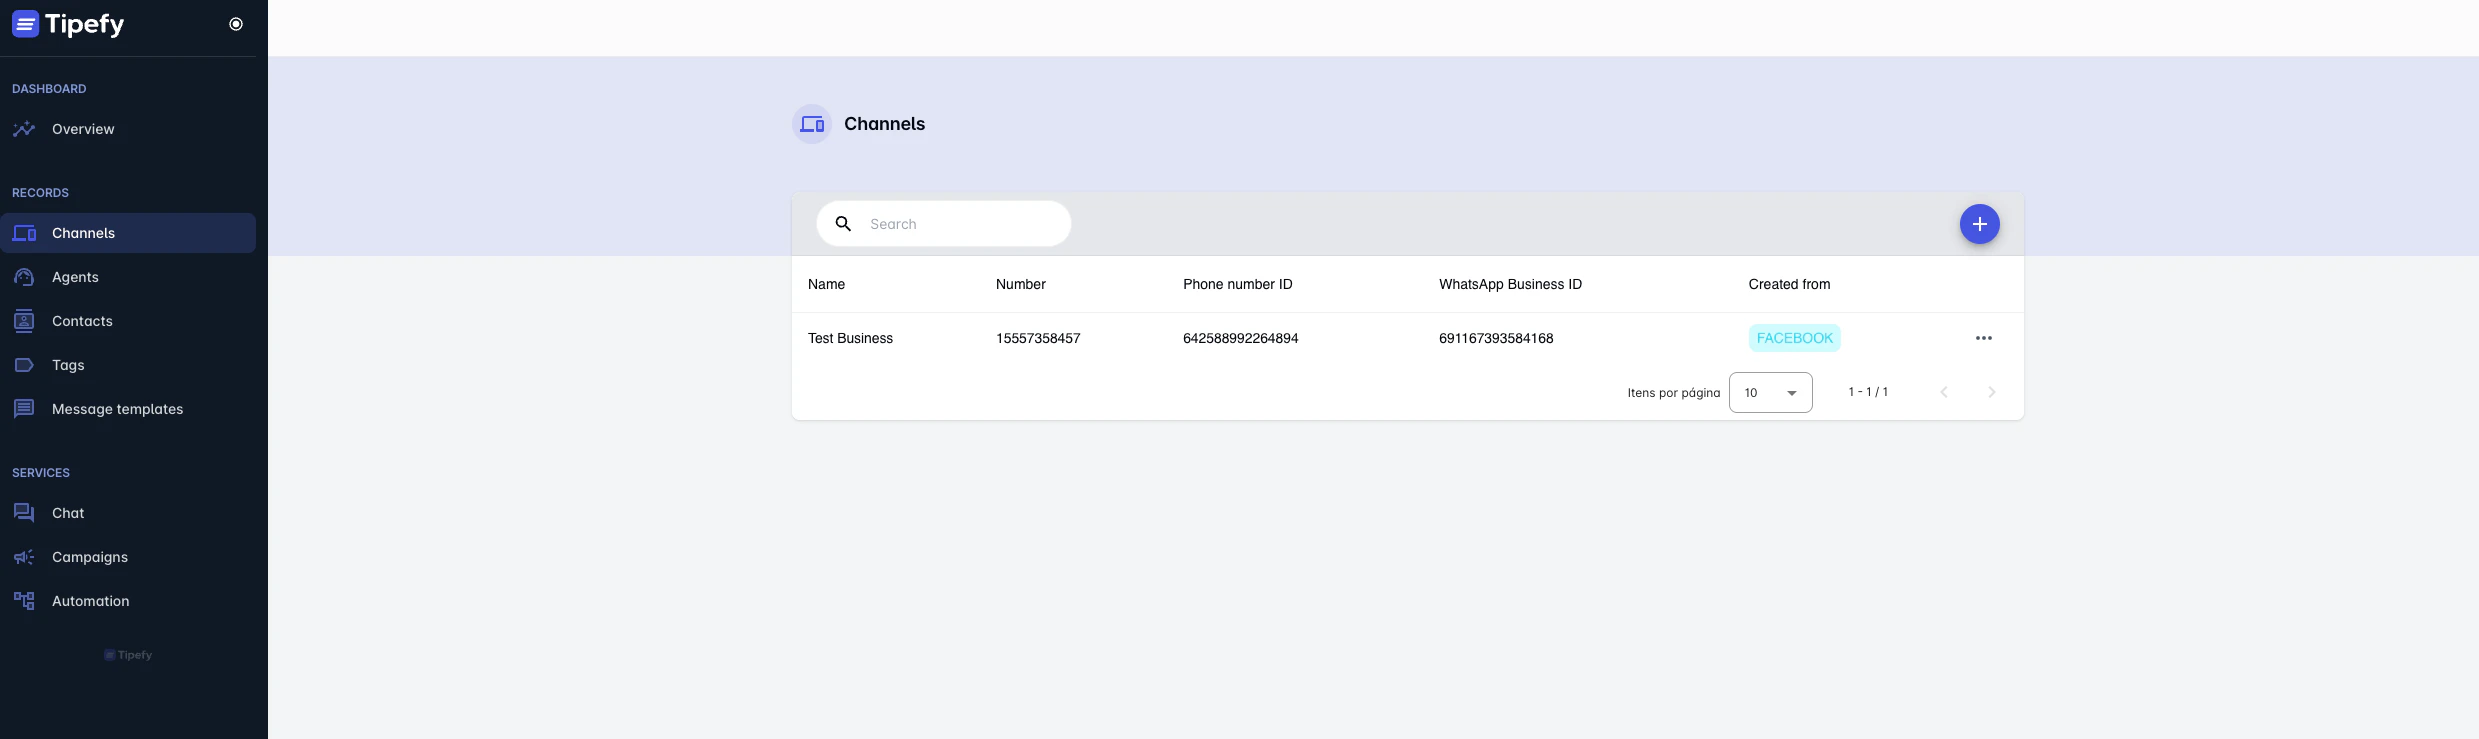Click the Channels page title
2479x739 pixels.
(885, 124)
